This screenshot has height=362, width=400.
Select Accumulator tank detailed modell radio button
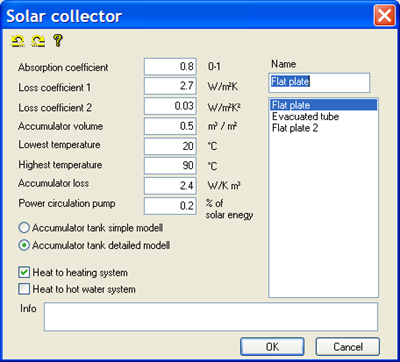24,246
